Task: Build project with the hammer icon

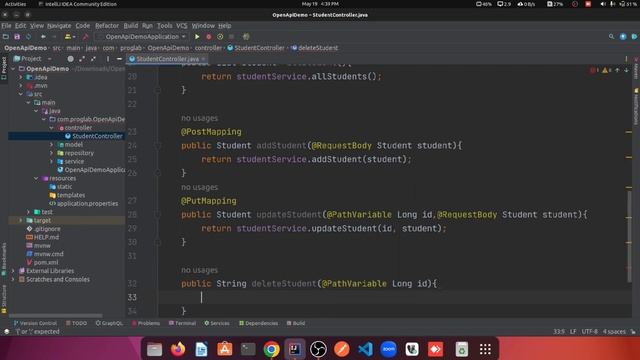Action: click(x=85, y=37)
